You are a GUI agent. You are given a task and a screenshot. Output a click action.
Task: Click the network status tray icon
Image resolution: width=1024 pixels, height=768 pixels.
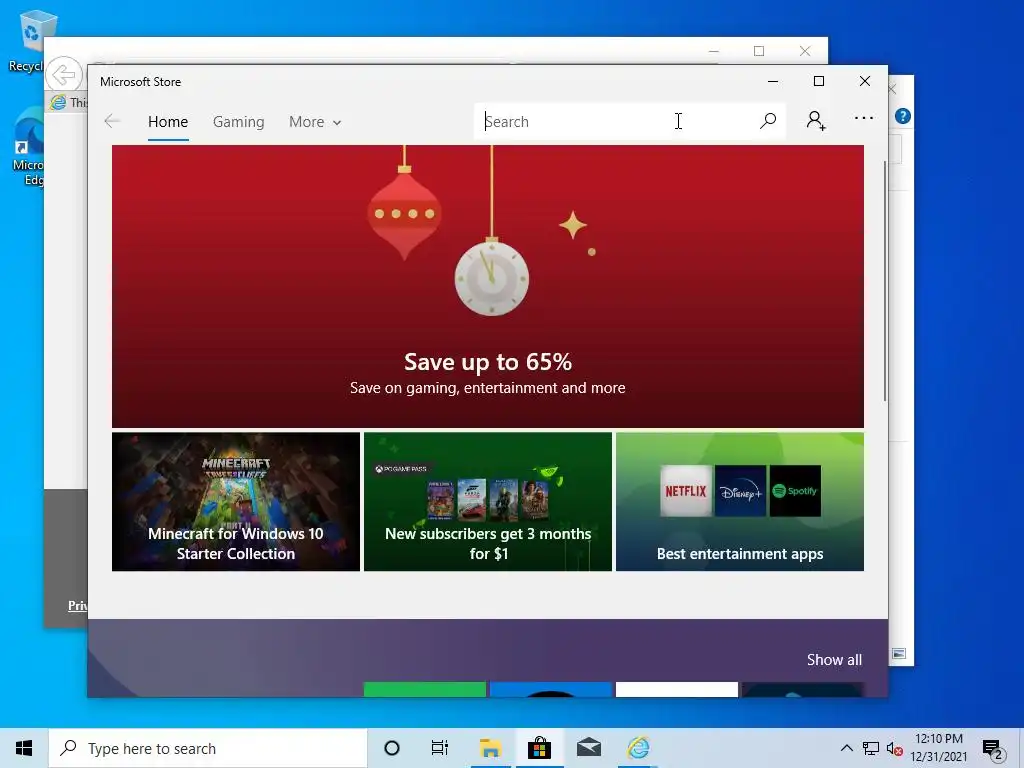pyautogui.click(x=871, y=748)
